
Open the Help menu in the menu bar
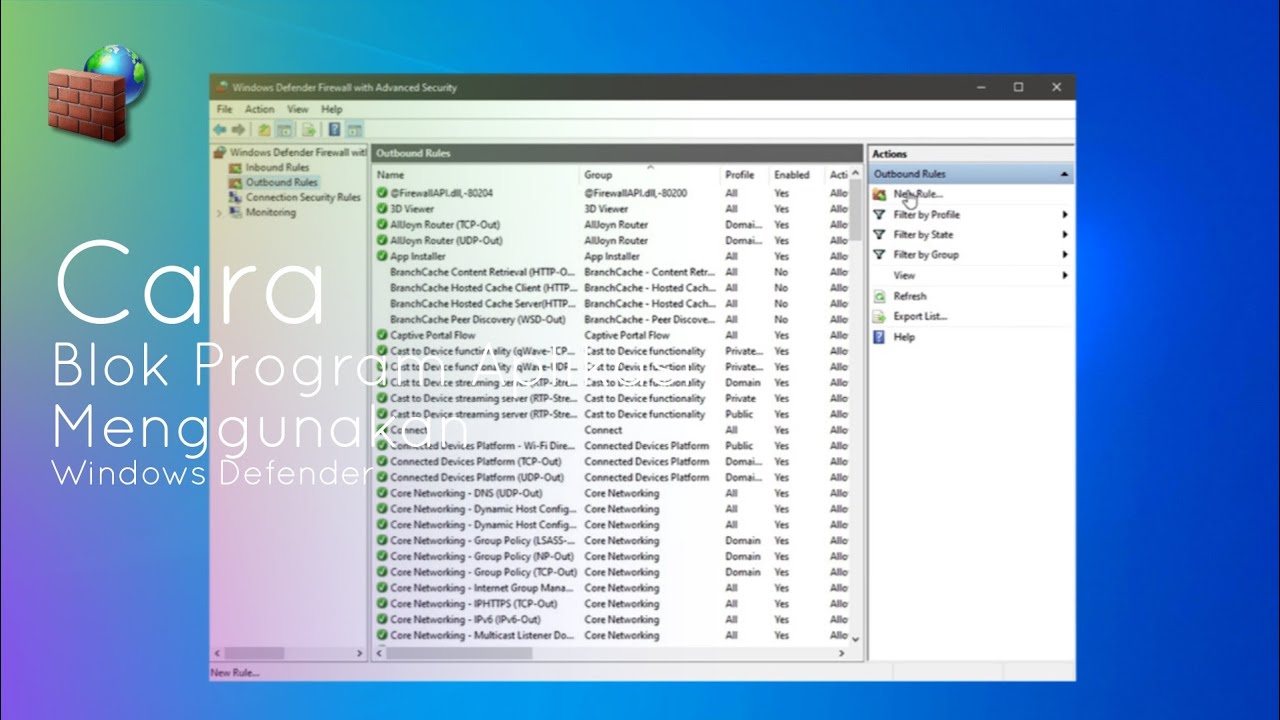tap(331, 109)
